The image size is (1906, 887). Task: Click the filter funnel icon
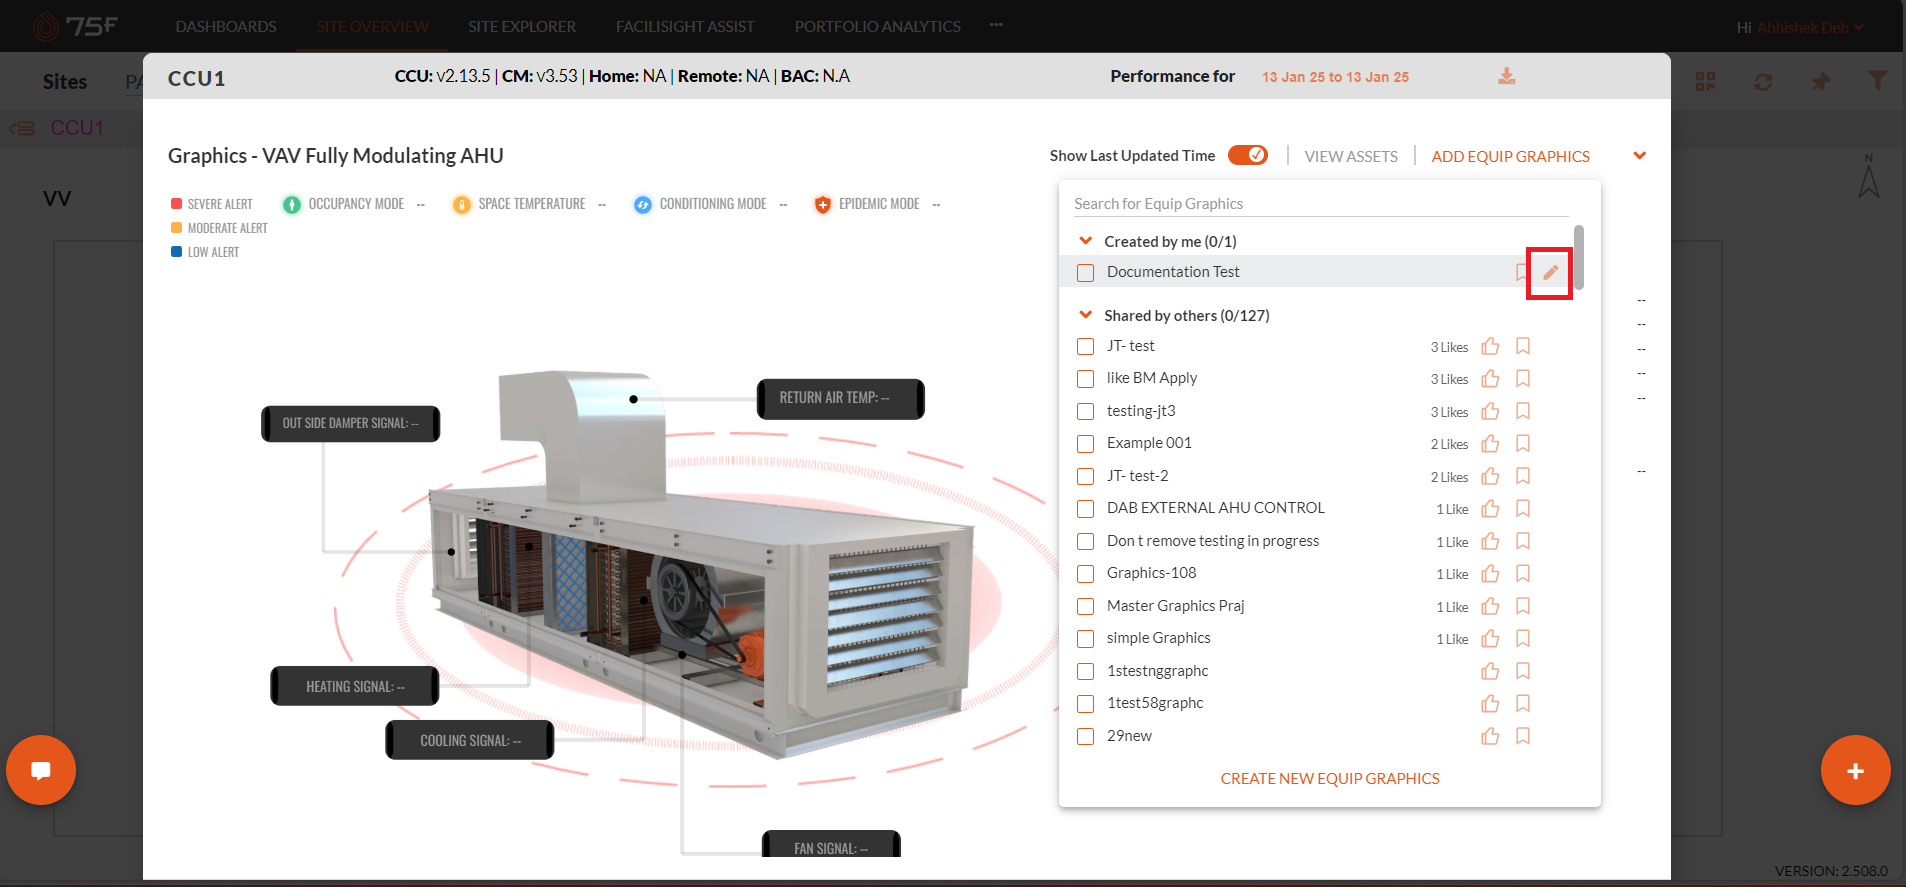pos(1877,80)
